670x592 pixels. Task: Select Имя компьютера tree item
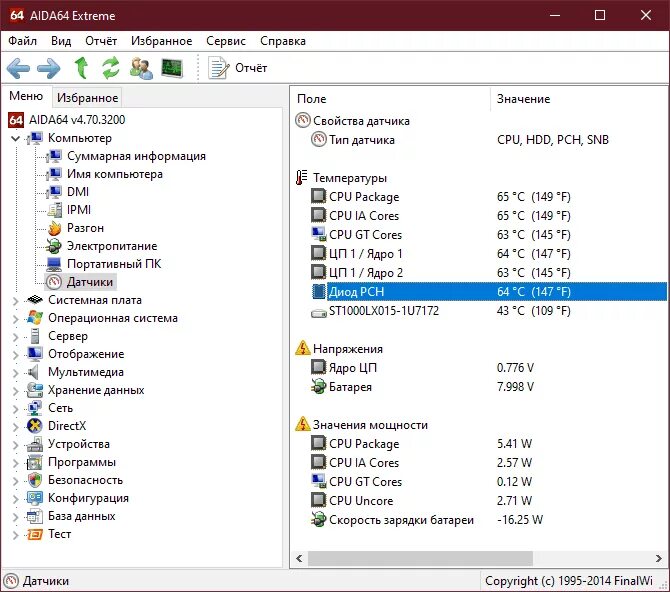[115, 174]
